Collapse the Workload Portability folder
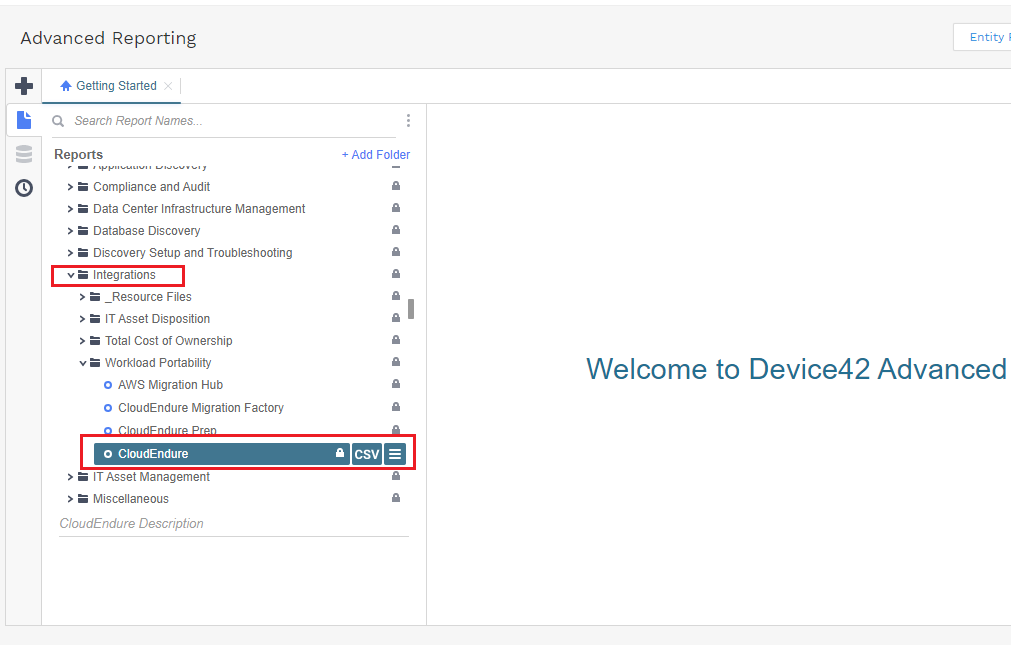Image resolution: width=1011 pixels, height=645 pixels. 83,363
